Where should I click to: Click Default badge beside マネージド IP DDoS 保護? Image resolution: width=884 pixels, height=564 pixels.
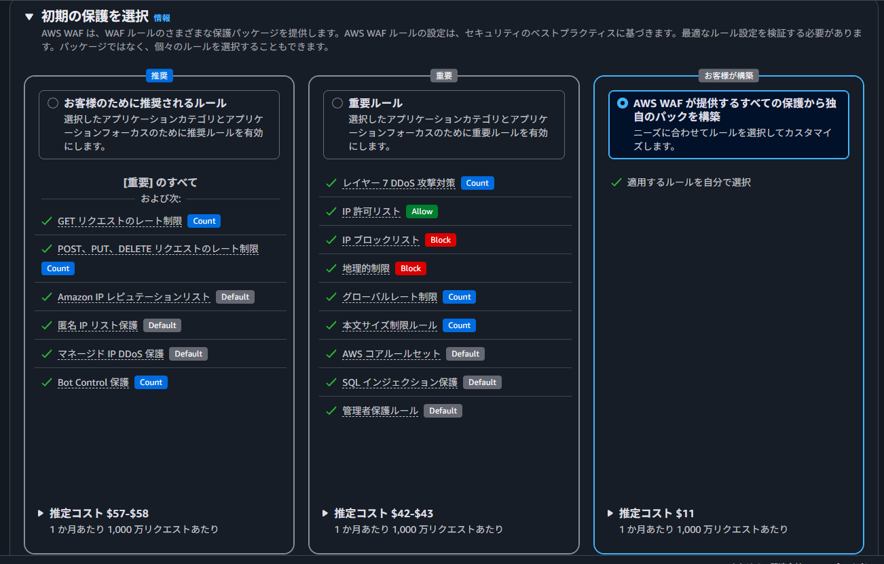click(188, 354)
